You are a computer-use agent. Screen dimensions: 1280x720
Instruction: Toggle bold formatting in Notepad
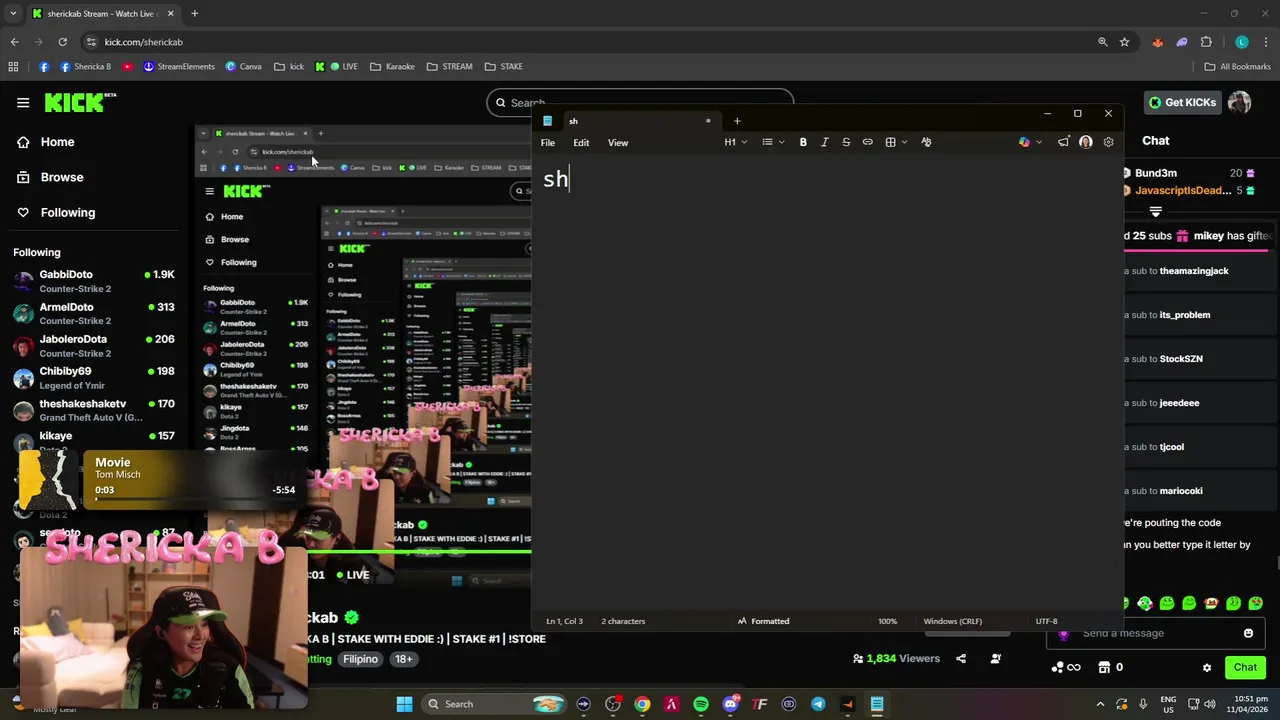coord(803,142)
